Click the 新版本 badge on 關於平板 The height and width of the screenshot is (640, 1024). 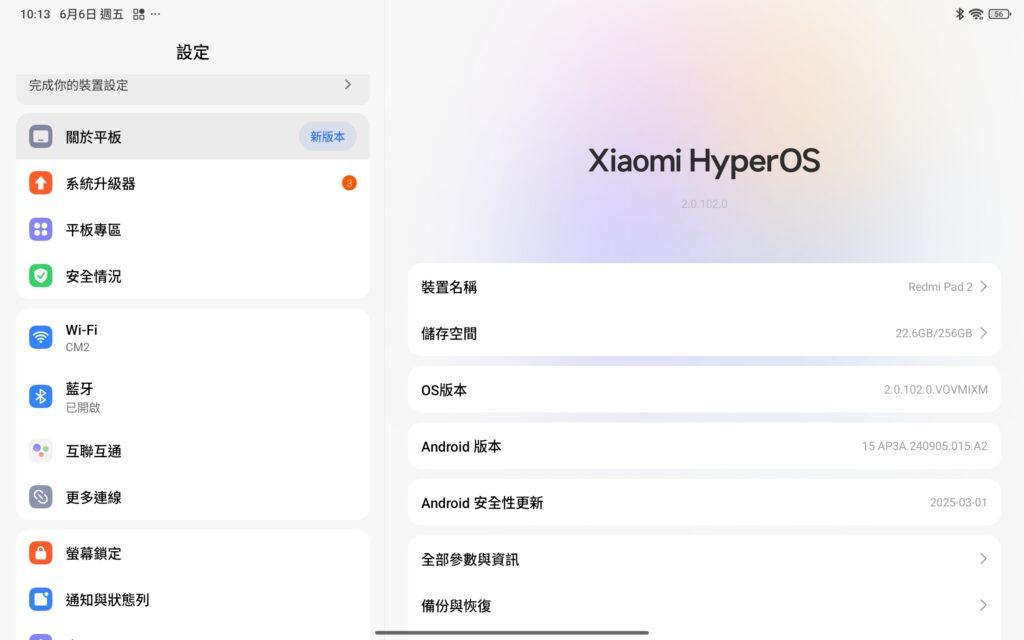click(x=327, y=136)
